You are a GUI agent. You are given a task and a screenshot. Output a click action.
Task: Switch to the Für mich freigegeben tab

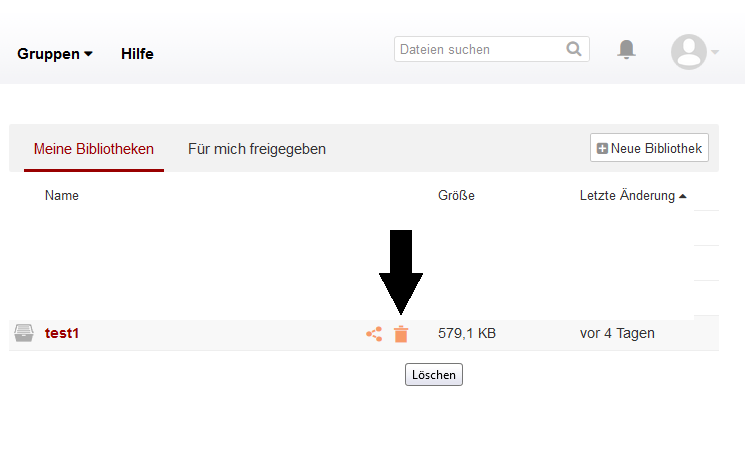[257, 149]
